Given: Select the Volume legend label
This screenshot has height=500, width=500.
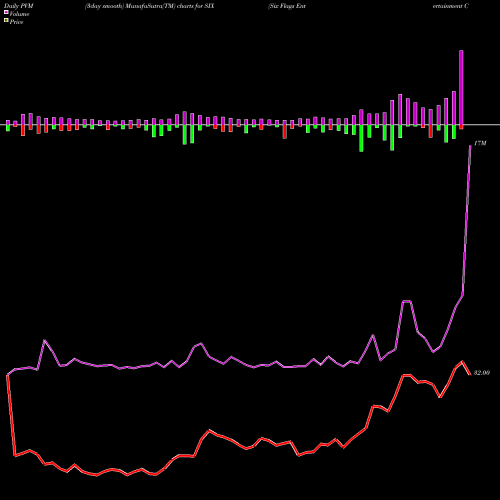Looking at the screenshot, I should [19, 14].
